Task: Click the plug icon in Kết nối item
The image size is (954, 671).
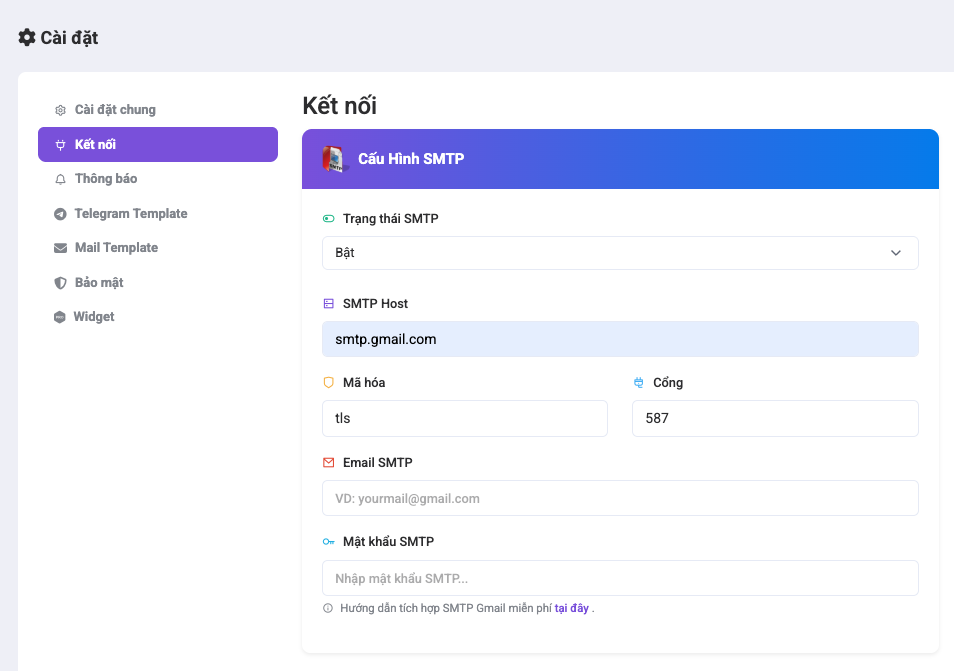Action: (60, 145)
